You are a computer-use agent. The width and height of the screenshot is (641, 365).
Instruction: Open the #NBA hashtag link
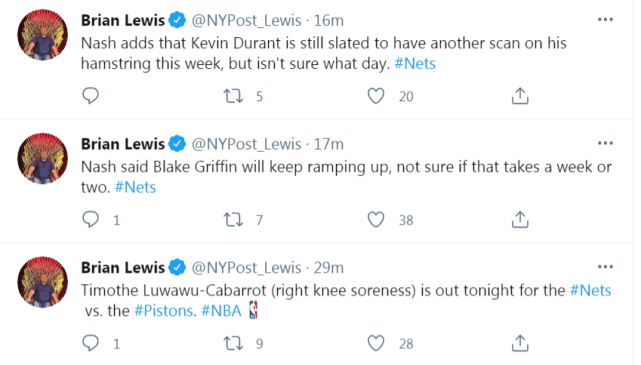click(x=221, y=311)
